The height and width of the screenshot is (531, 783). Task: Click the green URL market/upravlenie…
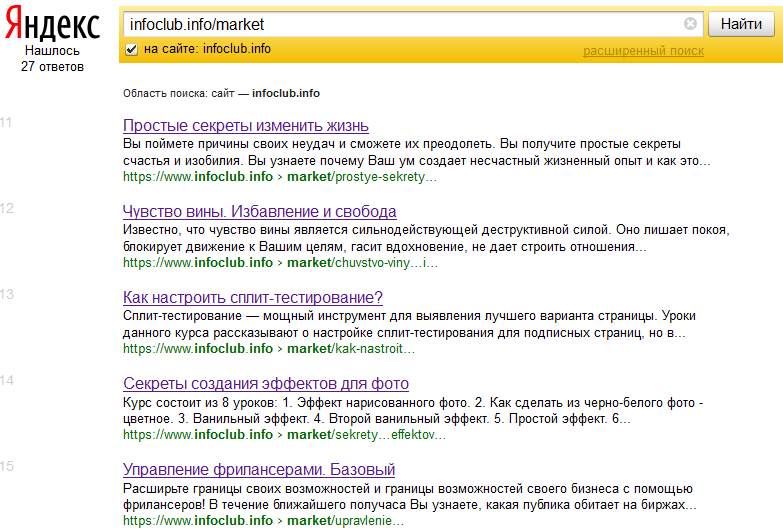263,521
